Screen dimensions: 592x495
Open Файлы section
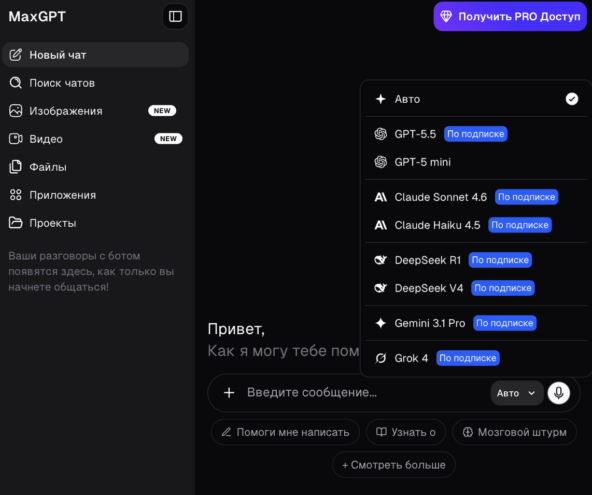click(96, 167)
